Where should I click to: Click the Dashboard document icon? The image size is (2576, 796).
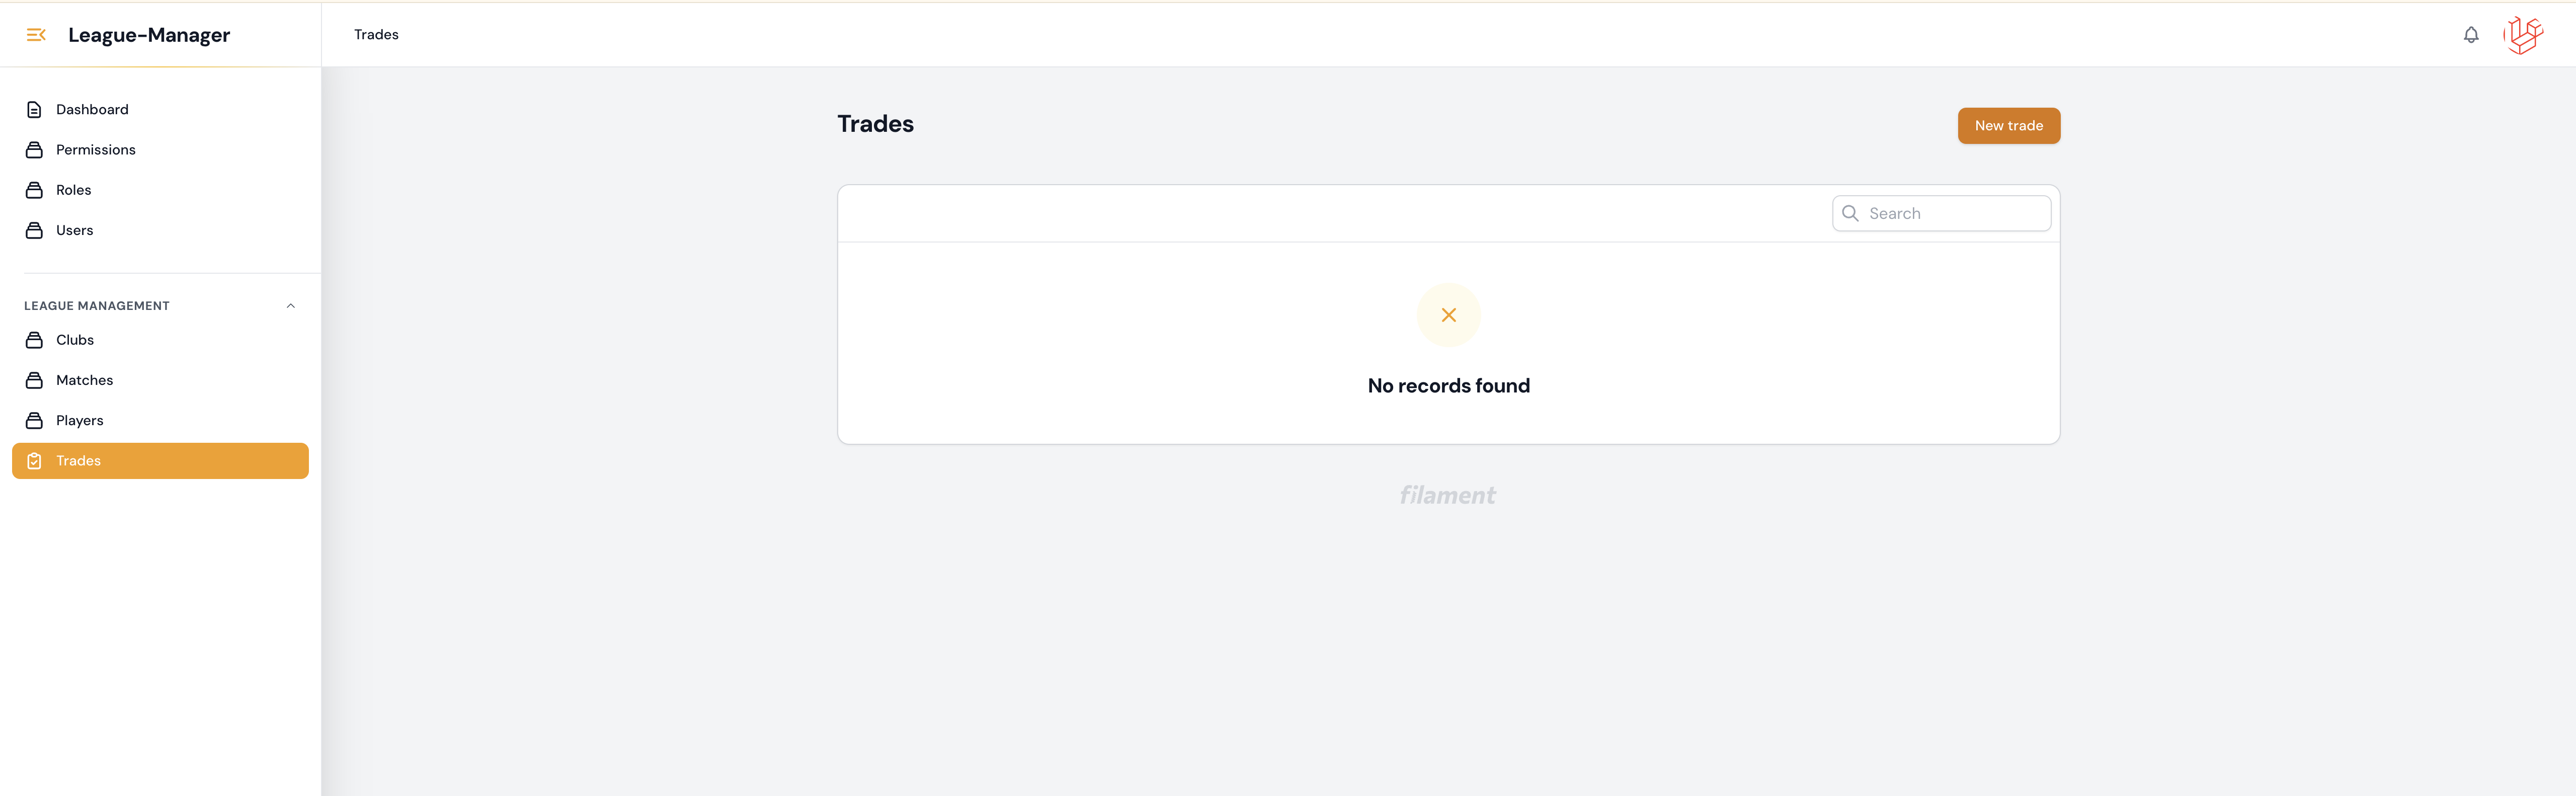(34, 110)
